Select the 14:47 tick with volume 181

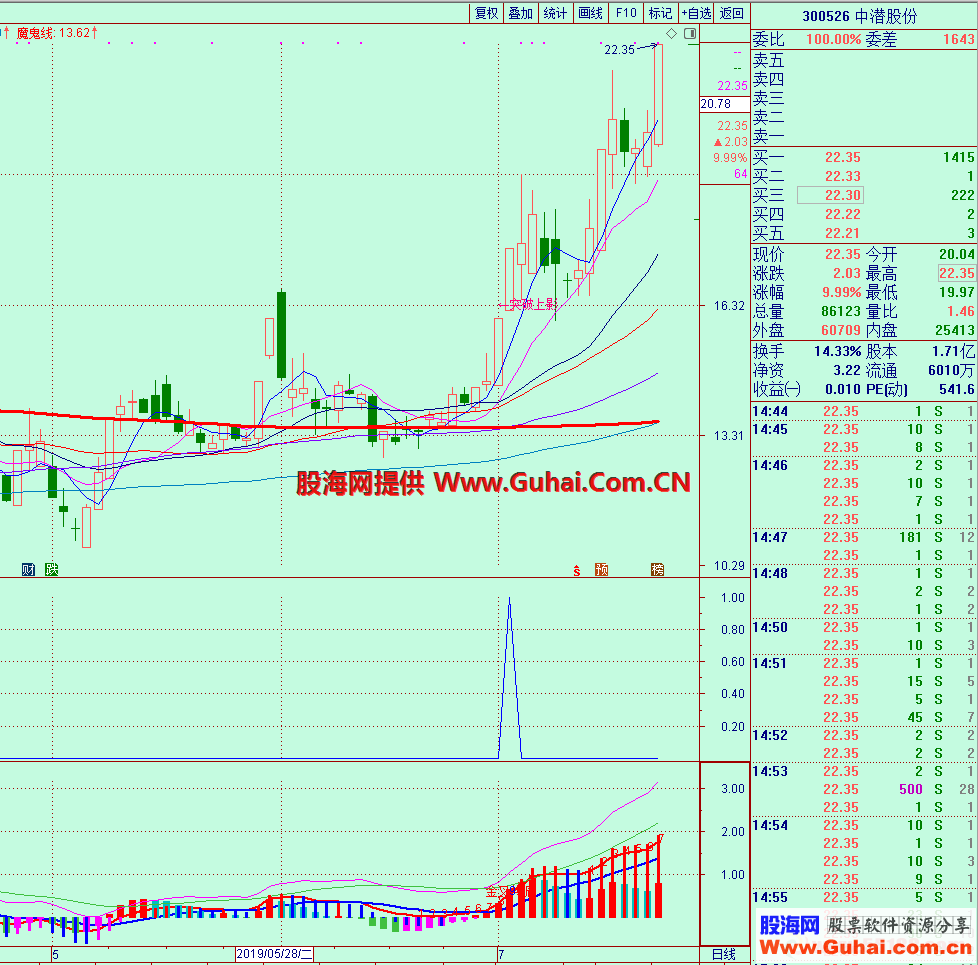click(x=864, y=537)
